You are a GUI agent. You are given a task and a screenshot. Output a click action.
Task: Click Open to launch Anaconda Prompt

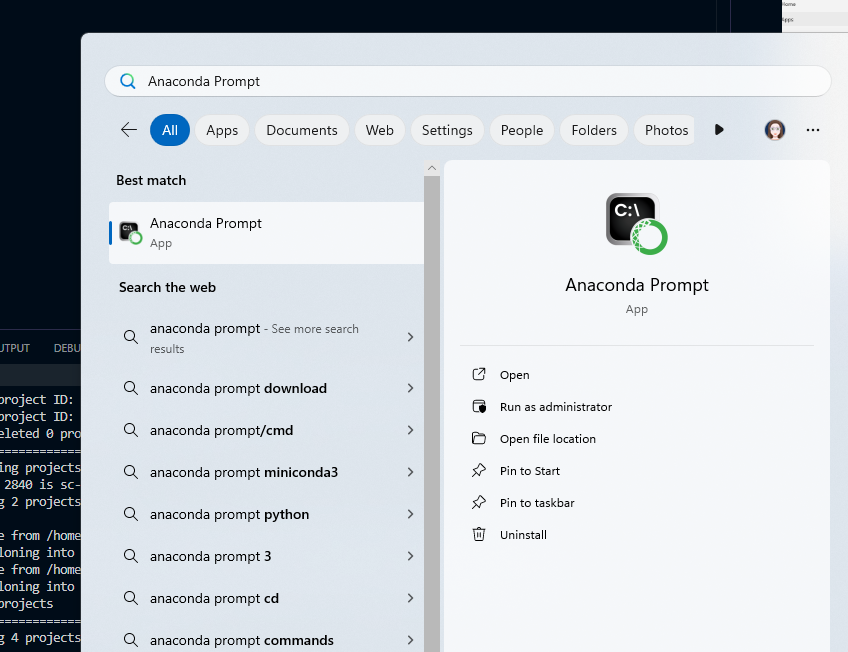click(514, 375)
